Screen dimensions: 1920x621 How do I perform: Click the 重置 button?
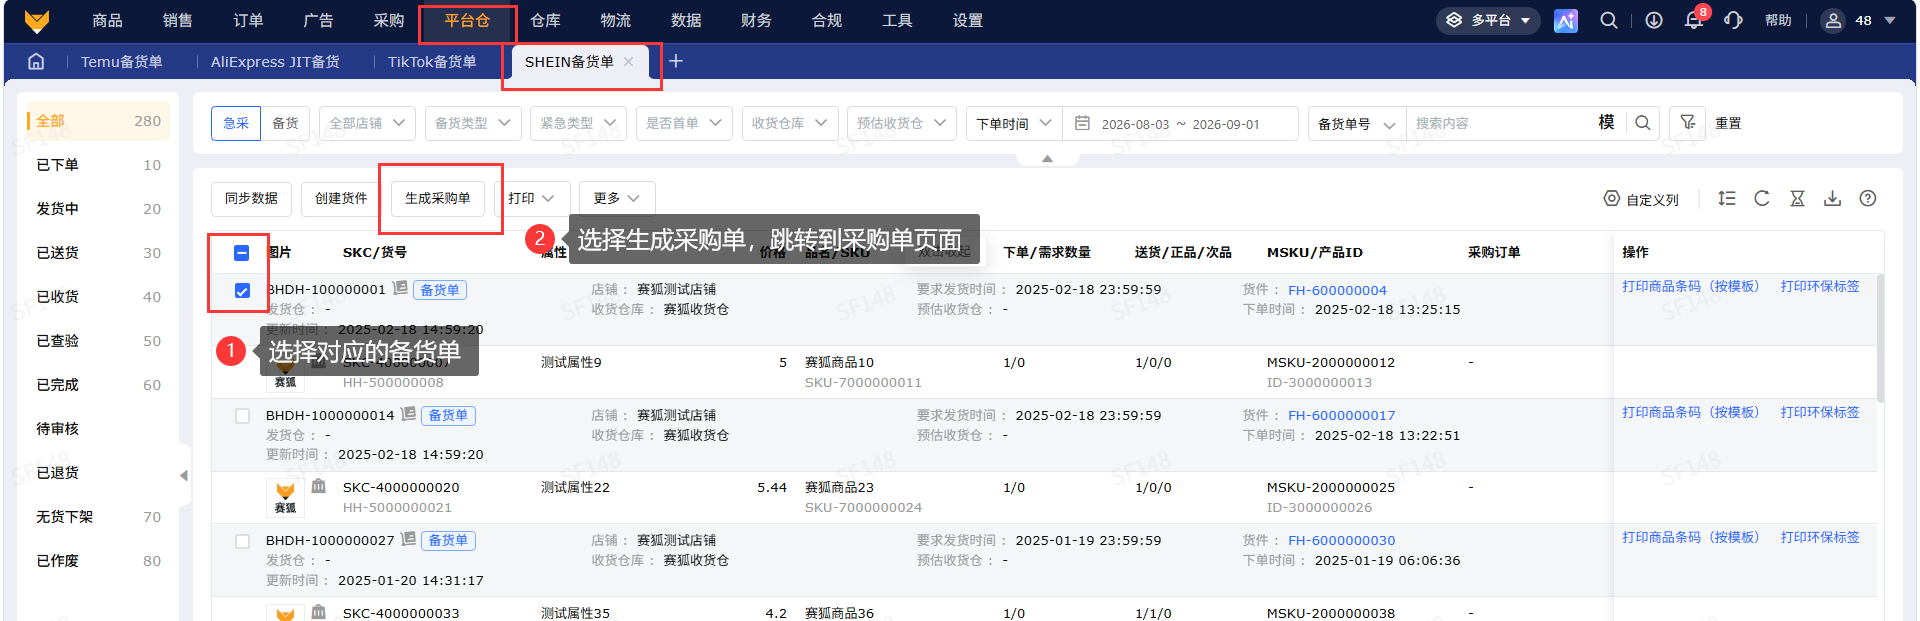(1728, 123)
